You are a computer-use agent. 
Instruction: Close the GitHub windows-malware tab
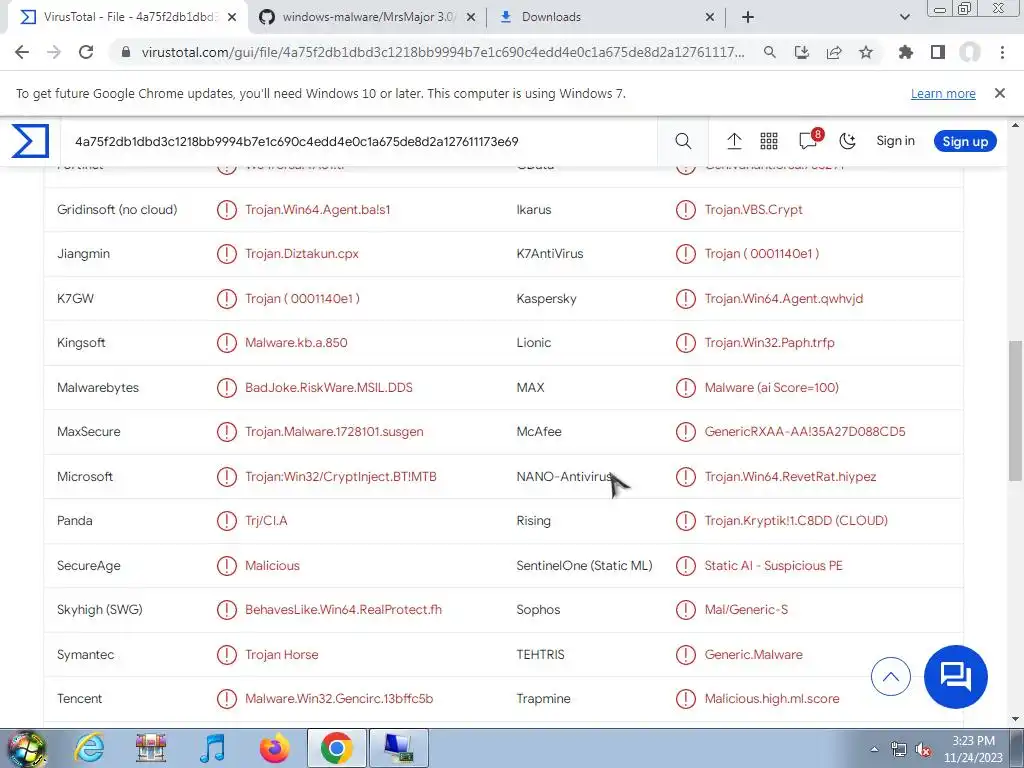coord(470,17)
